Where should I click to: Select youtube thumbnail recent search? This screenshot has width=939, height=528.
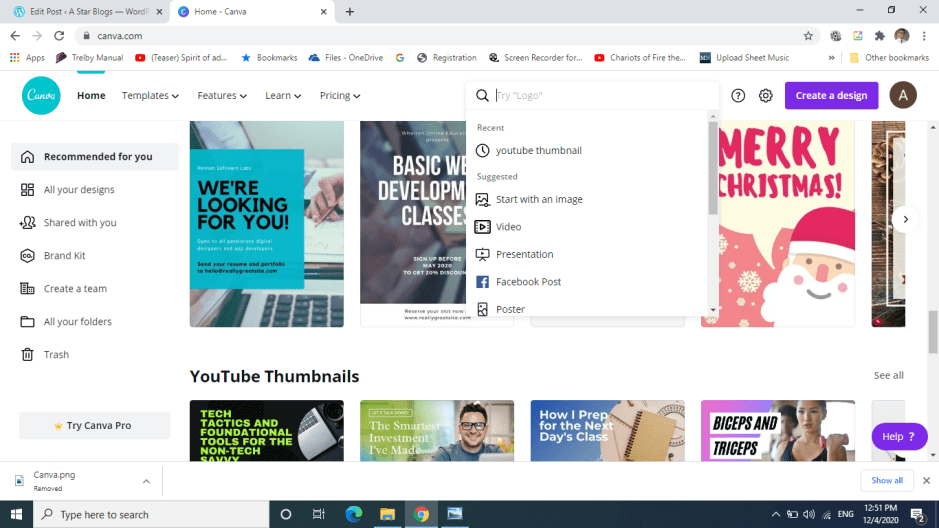point(538,150)
